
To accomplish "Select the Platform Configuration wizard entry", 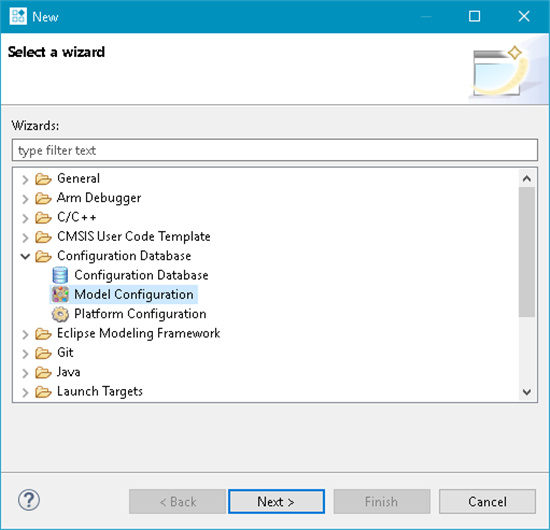I will click(x=140, y=314).
